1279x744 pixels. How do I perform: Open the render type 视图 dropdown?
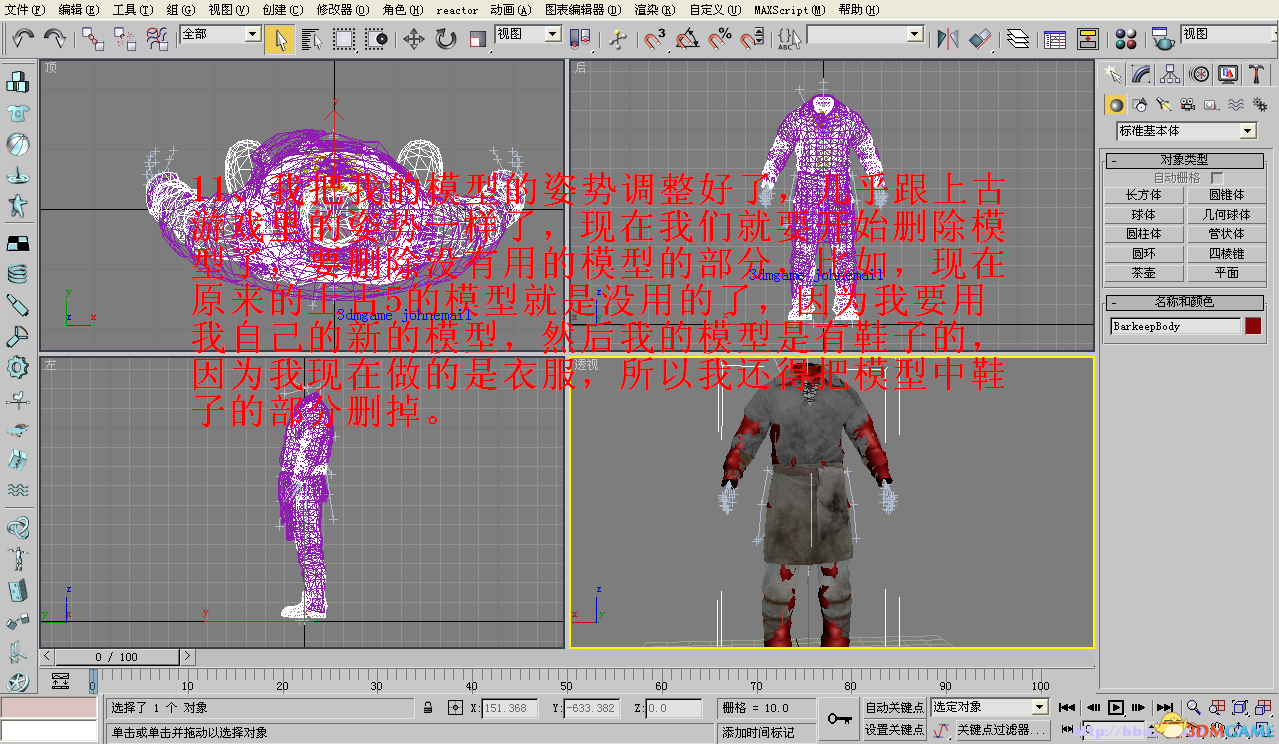pyautogui.click(x=1228, y=34)
